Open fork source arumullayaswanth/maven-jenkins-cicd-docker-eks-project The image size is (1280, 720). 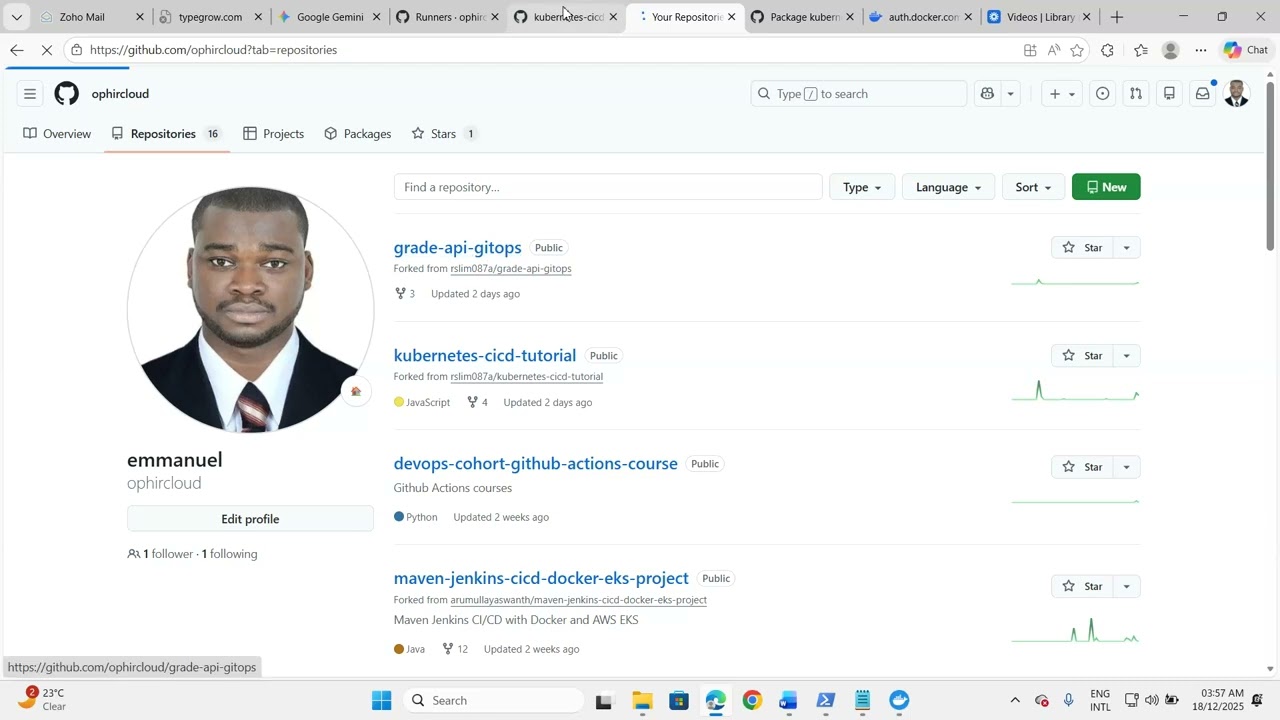pos(579,600)
